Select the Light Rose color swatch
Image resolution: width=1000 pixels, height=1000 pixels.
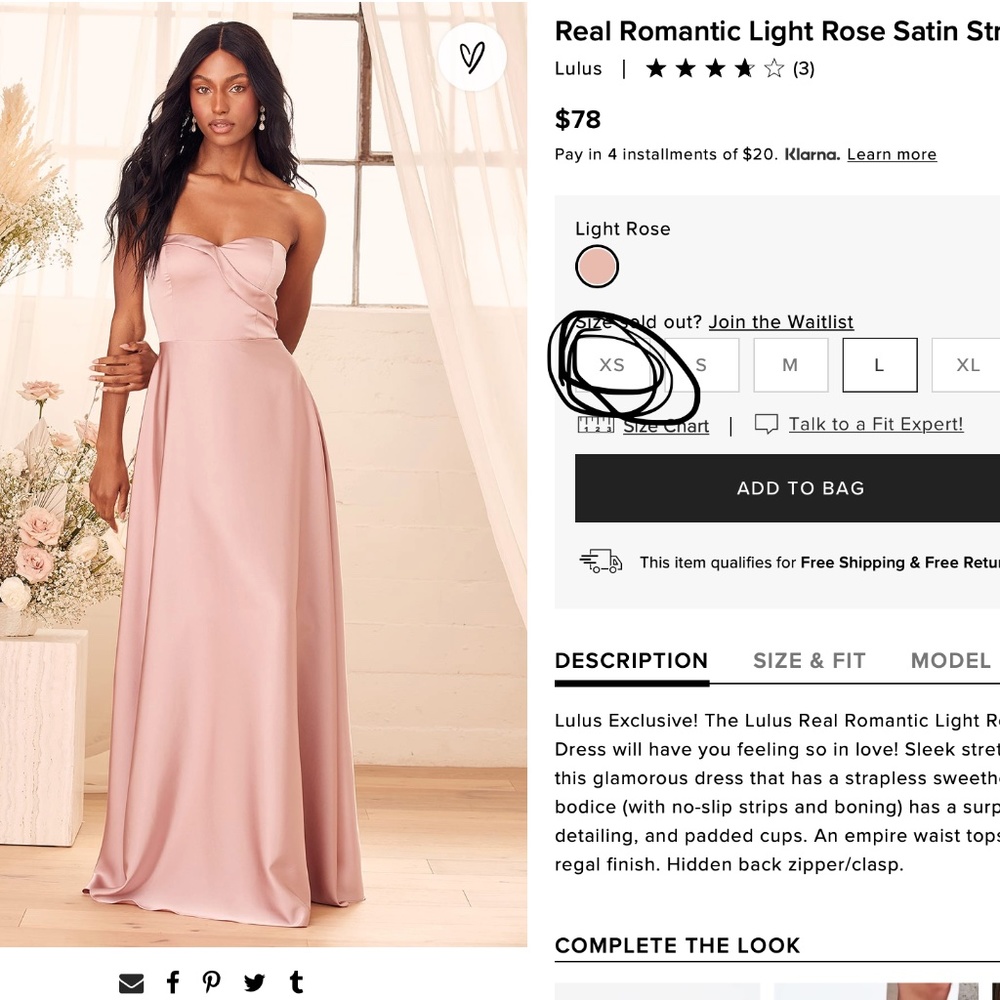click(597, 267)
